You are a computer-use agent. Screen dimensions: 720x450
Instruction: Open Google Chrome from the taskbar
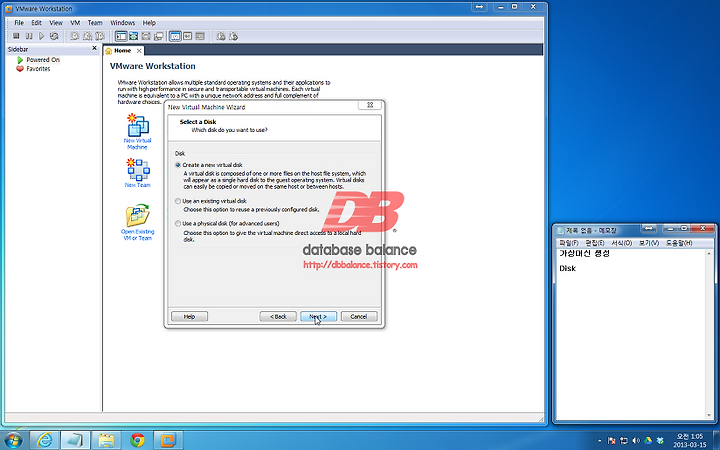(x=137, y=440)
